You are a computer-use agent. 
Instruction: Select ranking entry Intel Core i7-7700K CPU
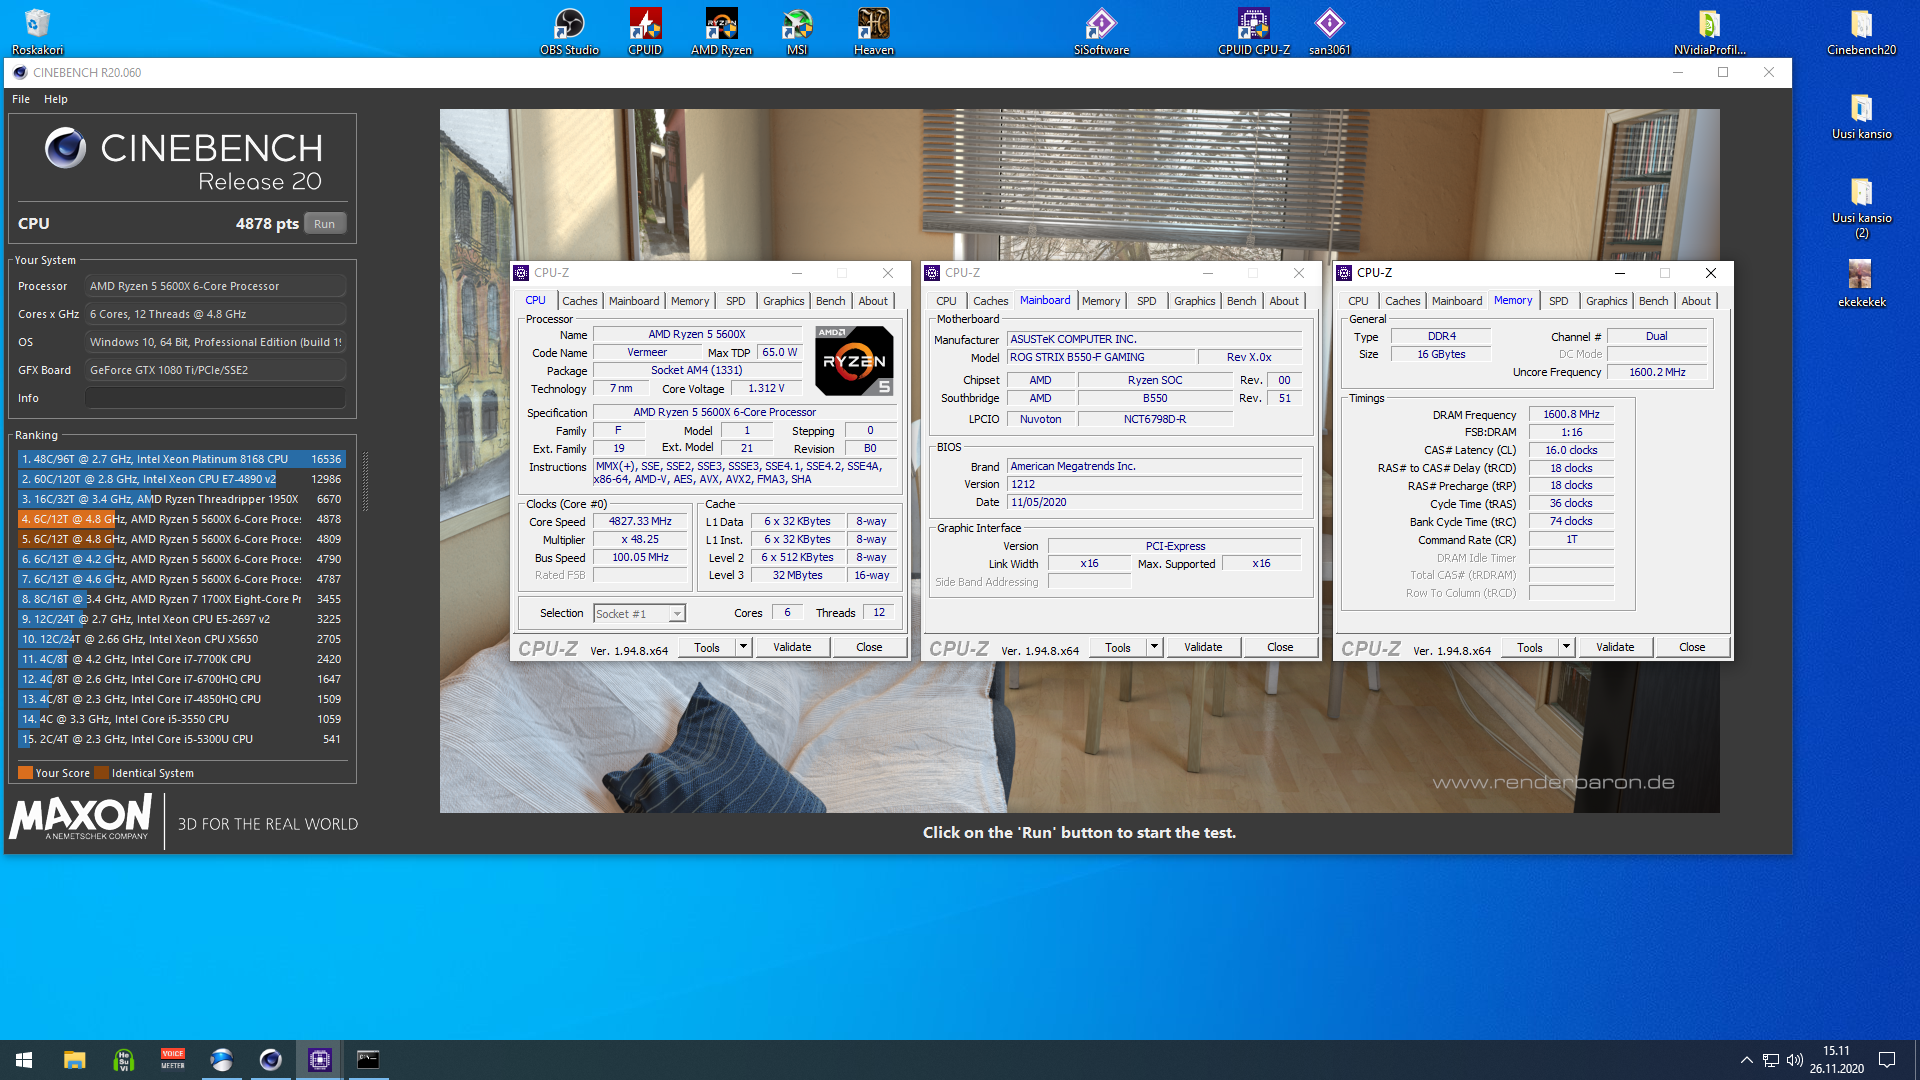tap(181, 659)
